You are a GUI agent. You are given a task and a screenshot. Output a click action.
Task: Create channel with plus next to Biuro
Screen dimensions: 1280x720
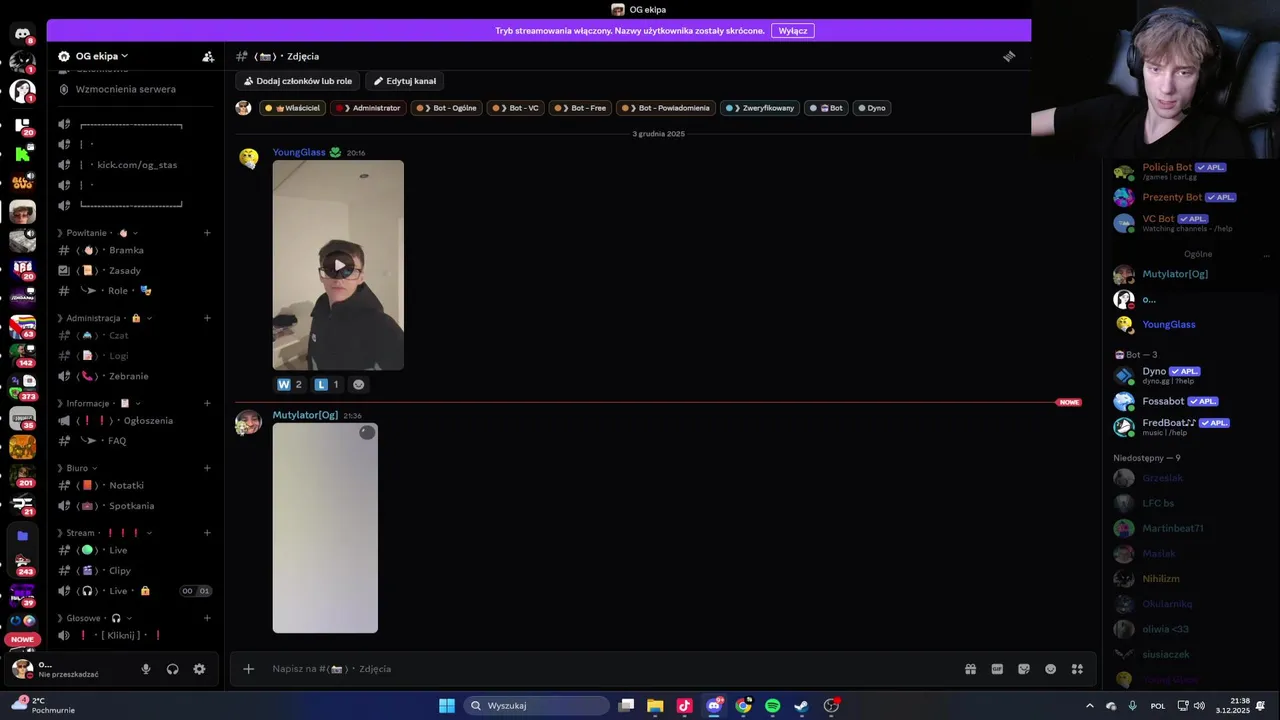click(x=207, y=468)
